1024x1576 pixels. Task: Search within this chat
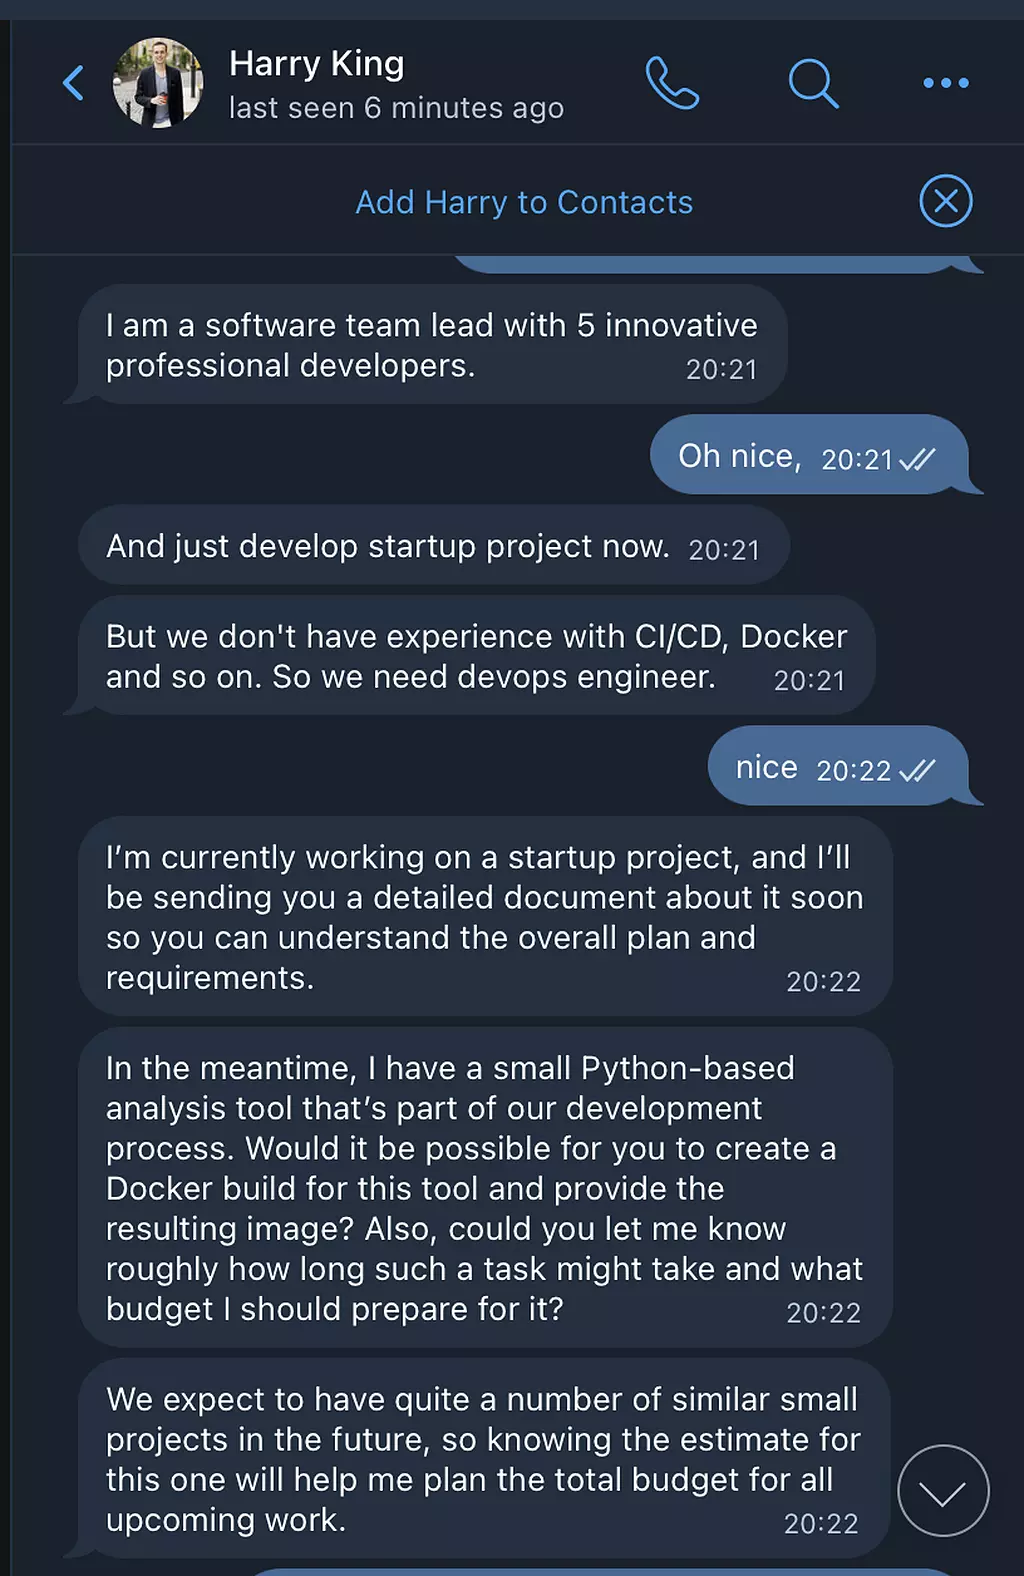click(x=812, y=83)
